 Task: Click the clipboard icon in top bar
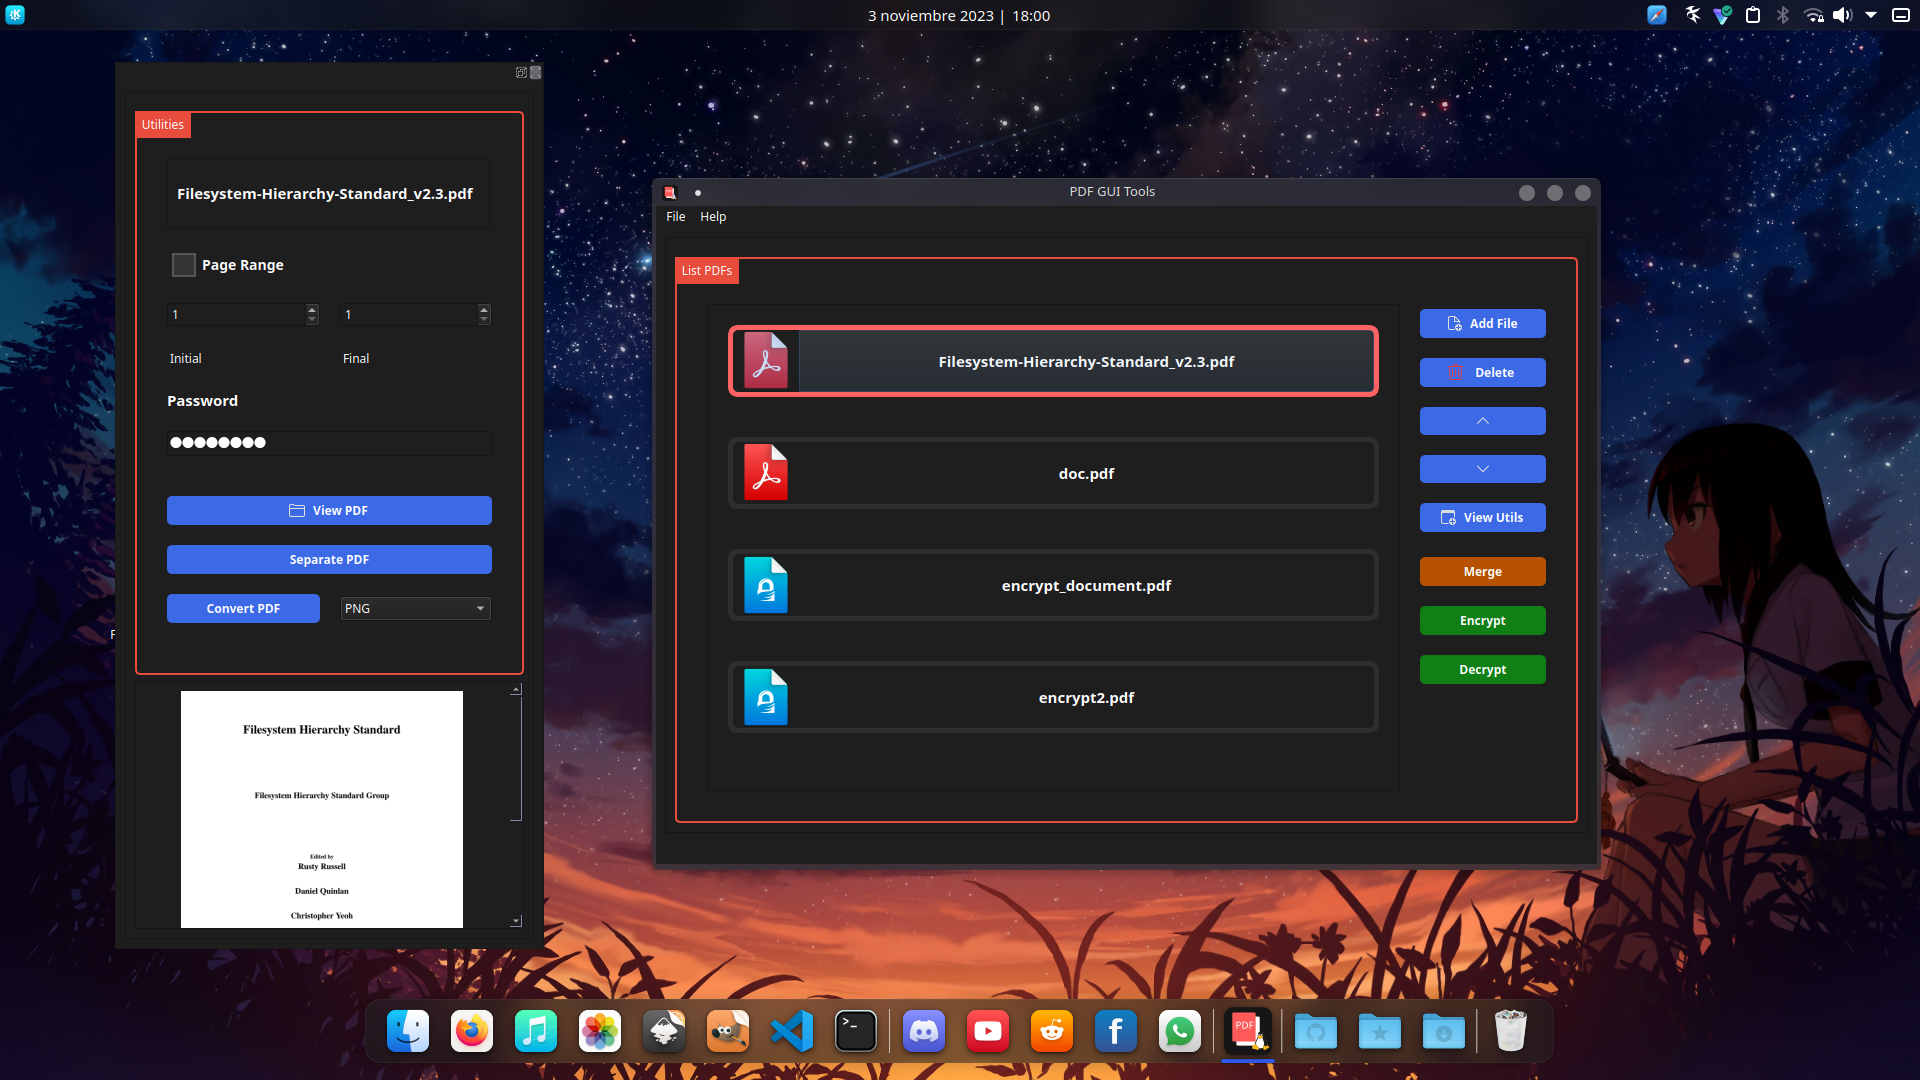1753,15
